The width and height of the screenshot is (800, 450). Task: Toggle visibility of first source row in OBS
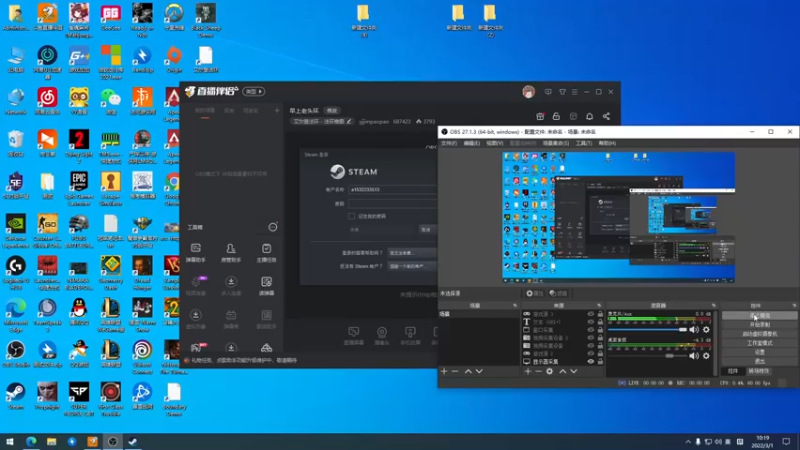click(x=591, y=314)
